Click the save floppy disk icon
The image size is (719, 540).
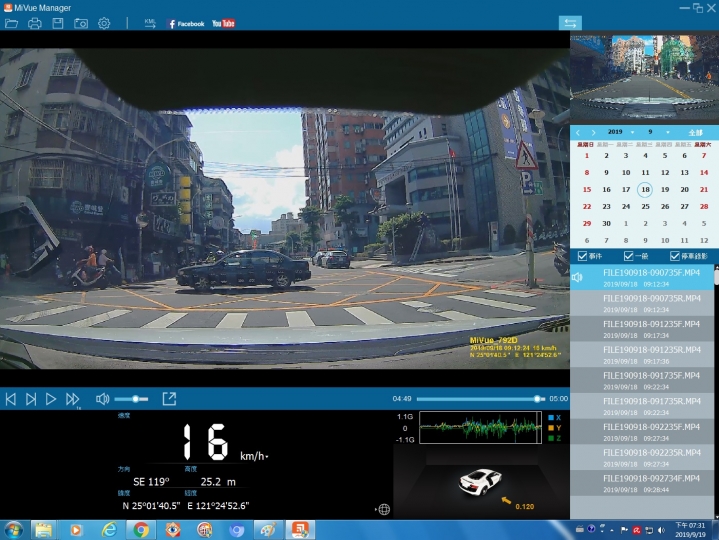click(58, 23)
